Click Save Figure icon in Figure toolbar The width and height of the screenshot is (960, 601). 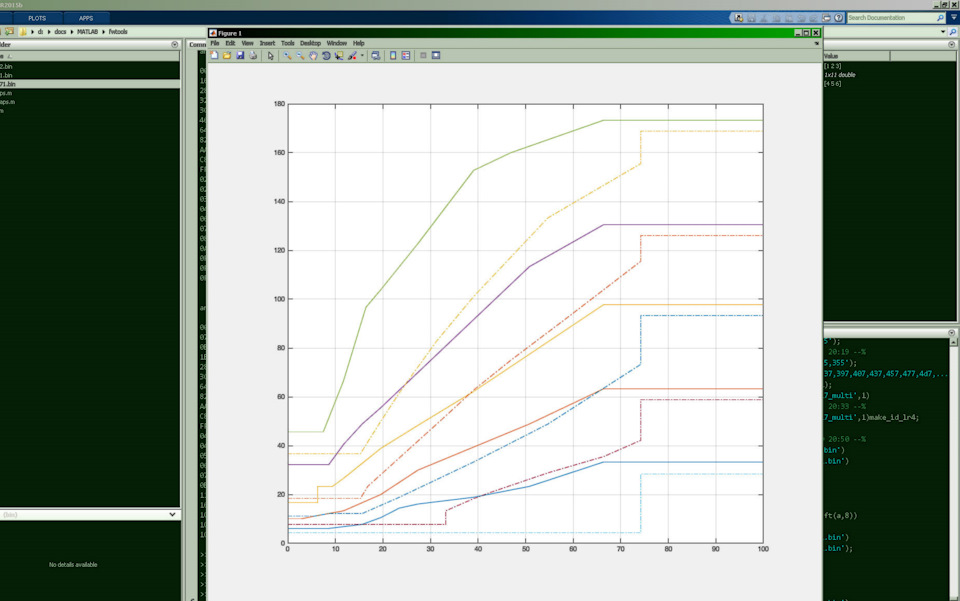(240, 56)
